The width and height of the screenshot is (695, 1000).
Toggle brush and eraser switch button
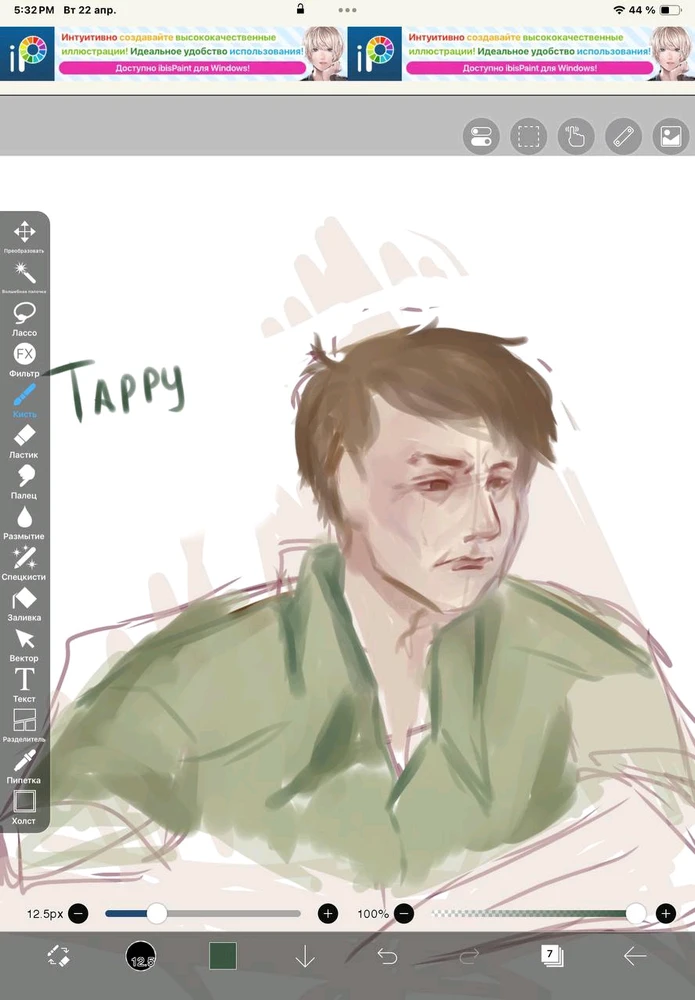tap(58, 957)
